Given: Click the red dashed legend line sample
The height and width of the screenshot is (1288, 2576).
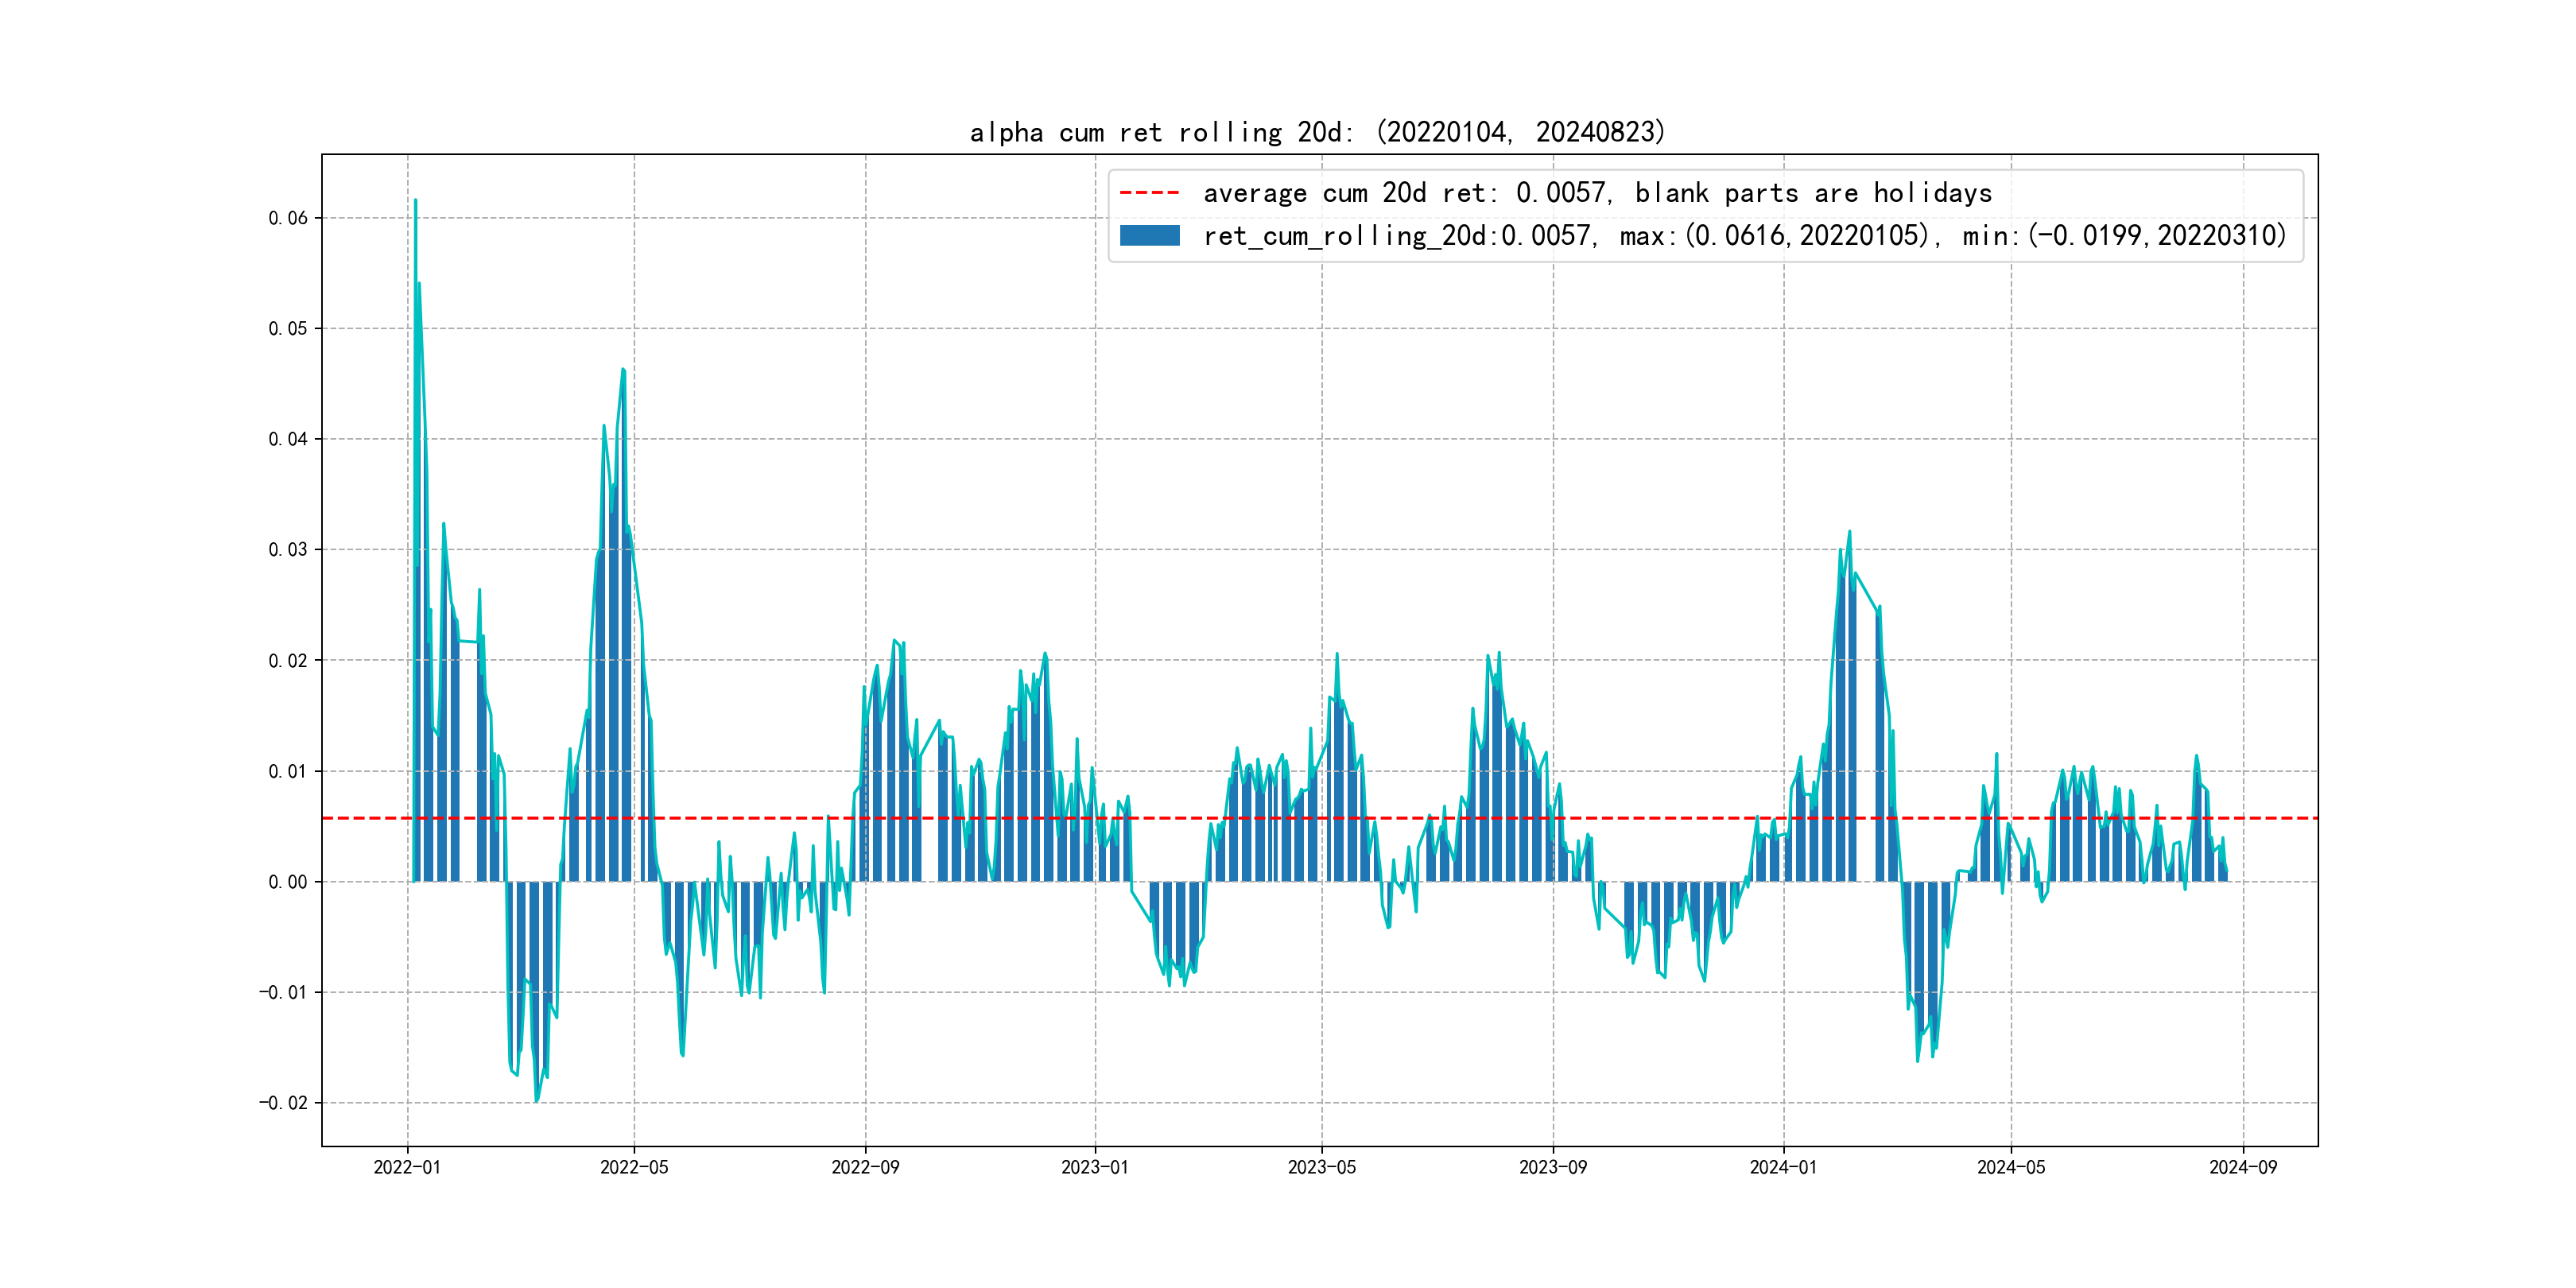Looking at the screenshot, I should [x=1149, y=193].
